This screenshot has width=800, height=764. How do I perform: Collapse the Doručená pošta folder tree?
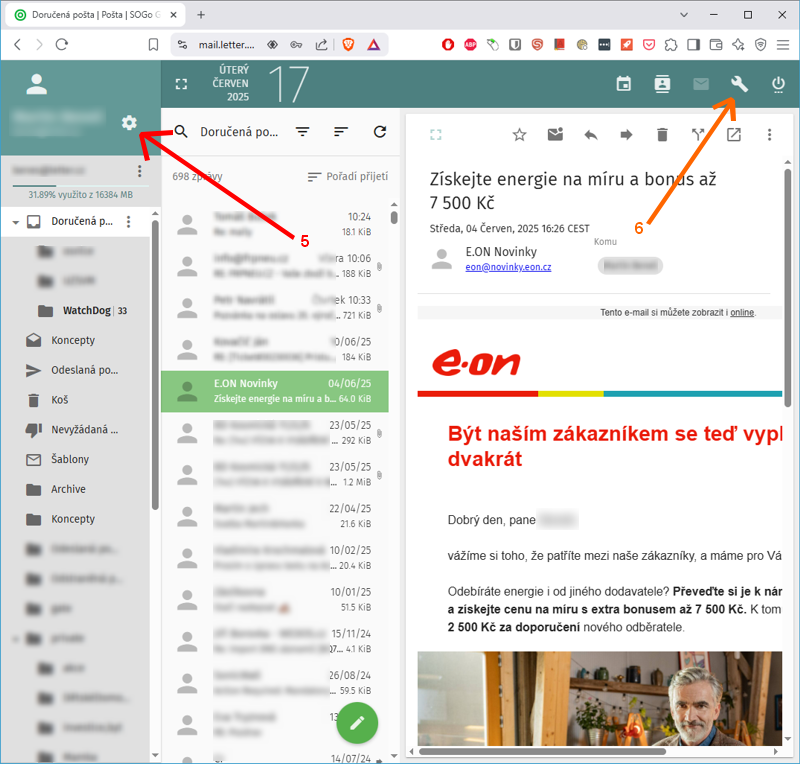click(16, 221)
